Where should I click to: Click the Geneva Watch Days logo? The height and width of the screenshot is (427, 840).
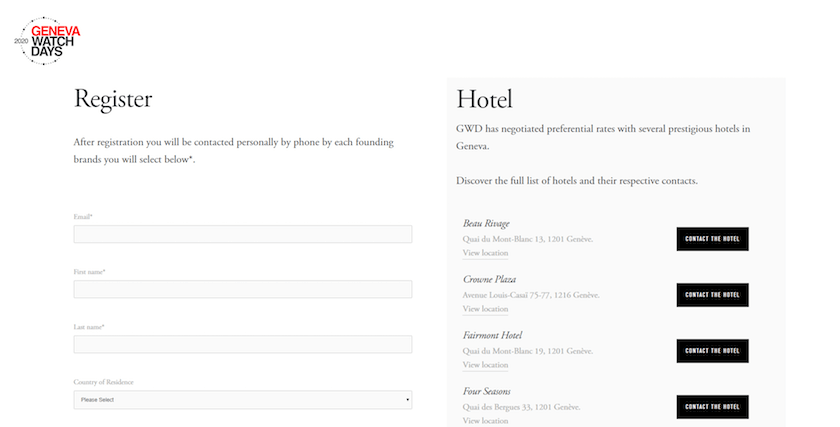[x=47, y=41]
